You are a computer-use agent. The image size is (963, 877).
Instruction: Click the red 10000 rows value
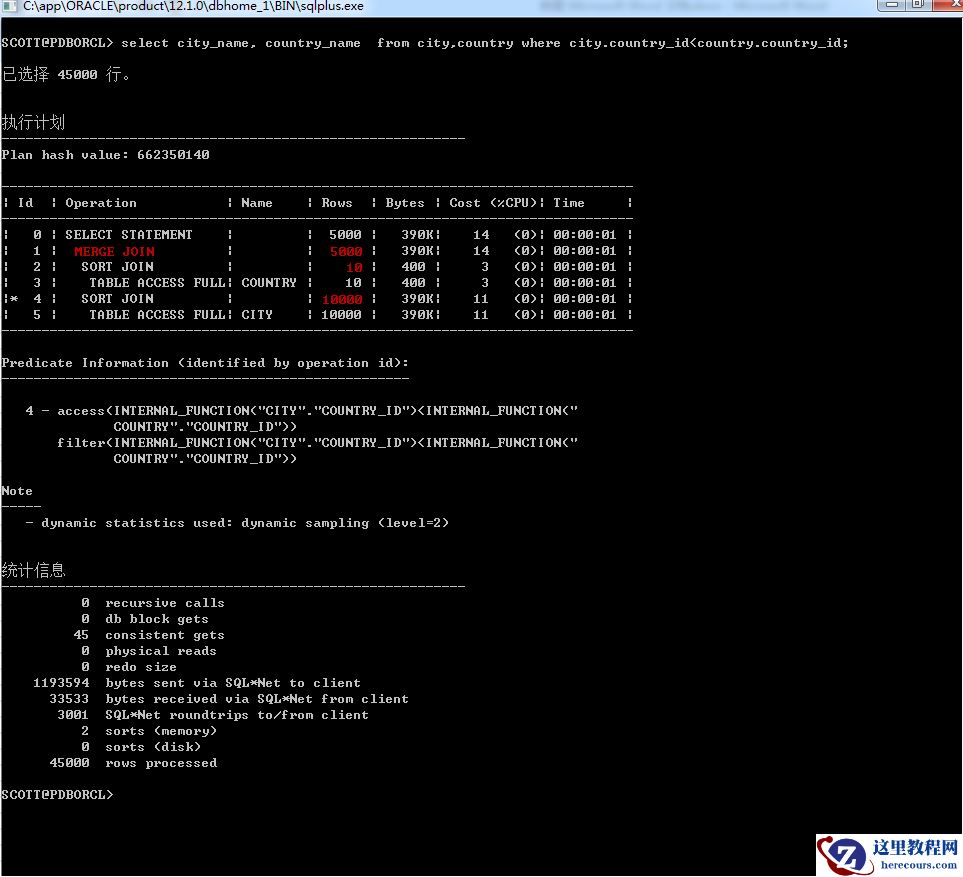tap(342, 299)
